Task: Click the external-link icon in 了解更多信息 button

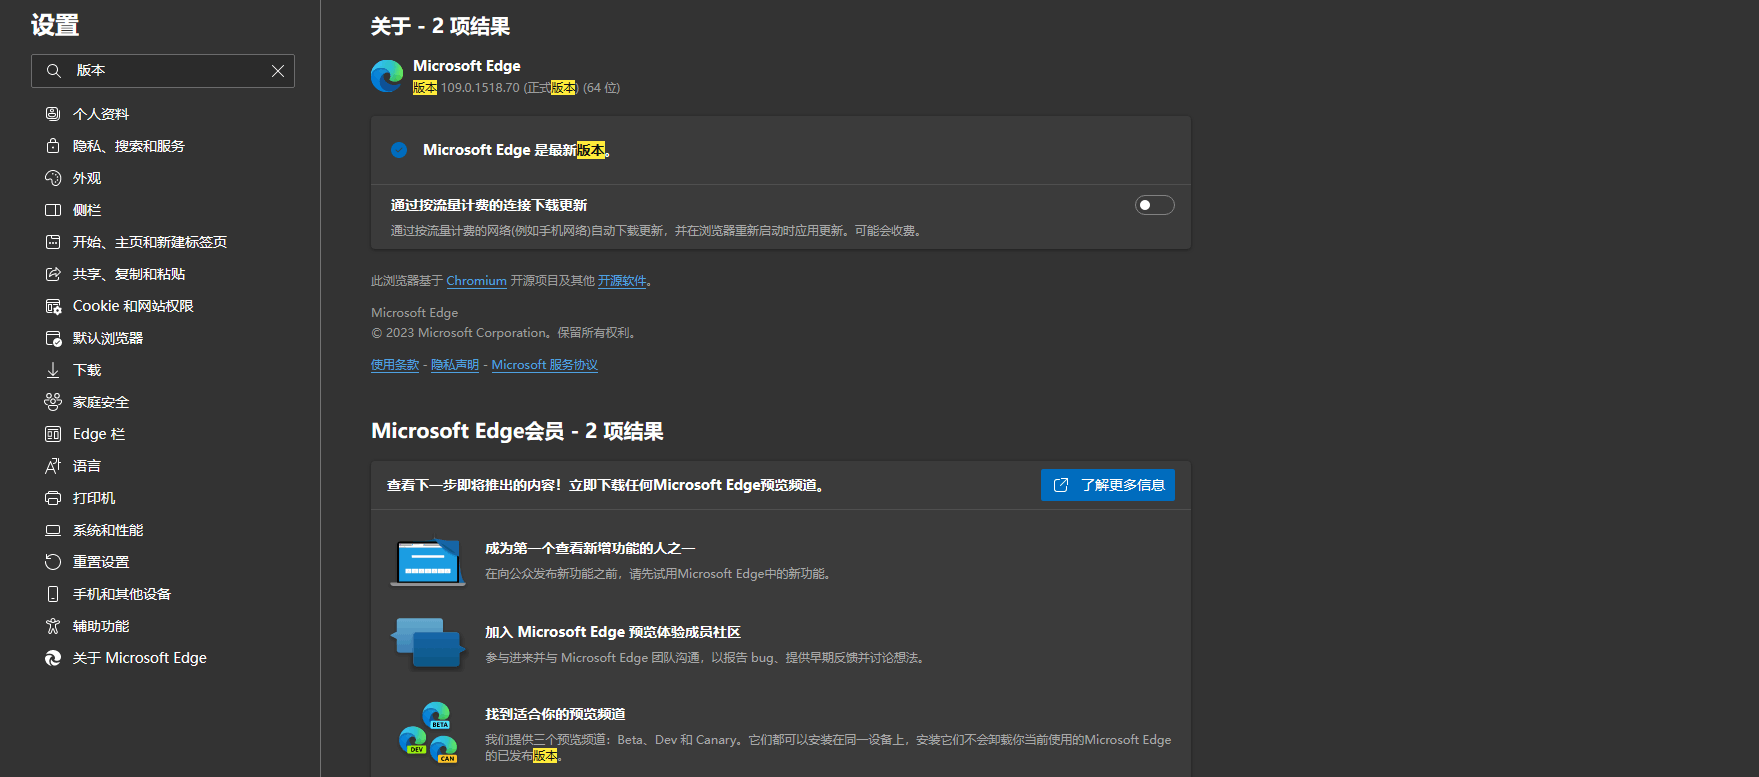Action: click(x=1061, y=485)
